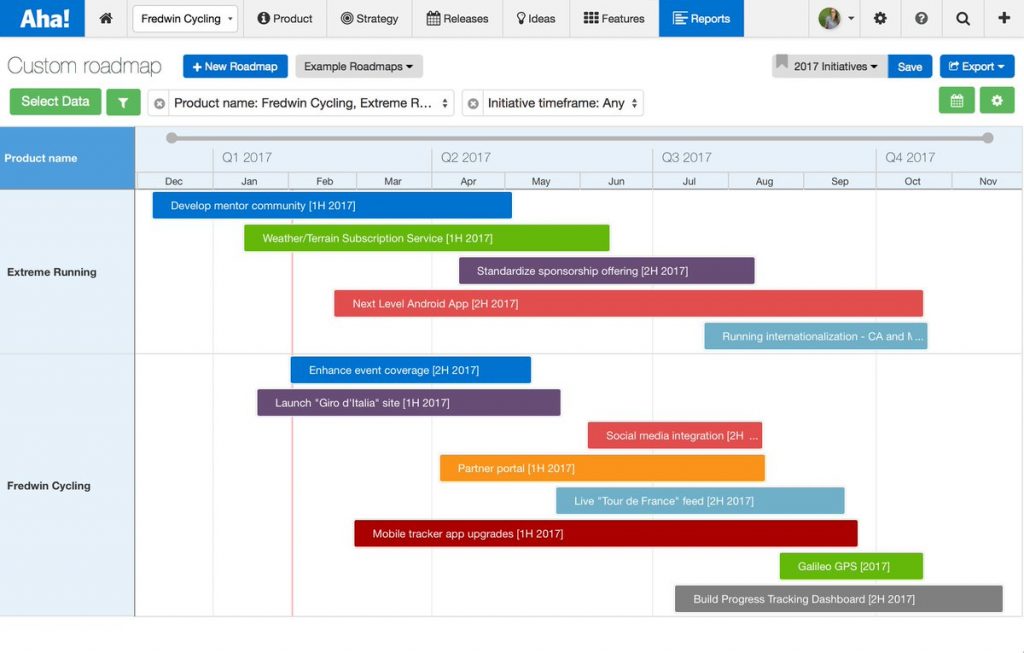Open search with the magnifier icon
The width and height of the screenshot is (1024, 653).
(x=962, y=18)
